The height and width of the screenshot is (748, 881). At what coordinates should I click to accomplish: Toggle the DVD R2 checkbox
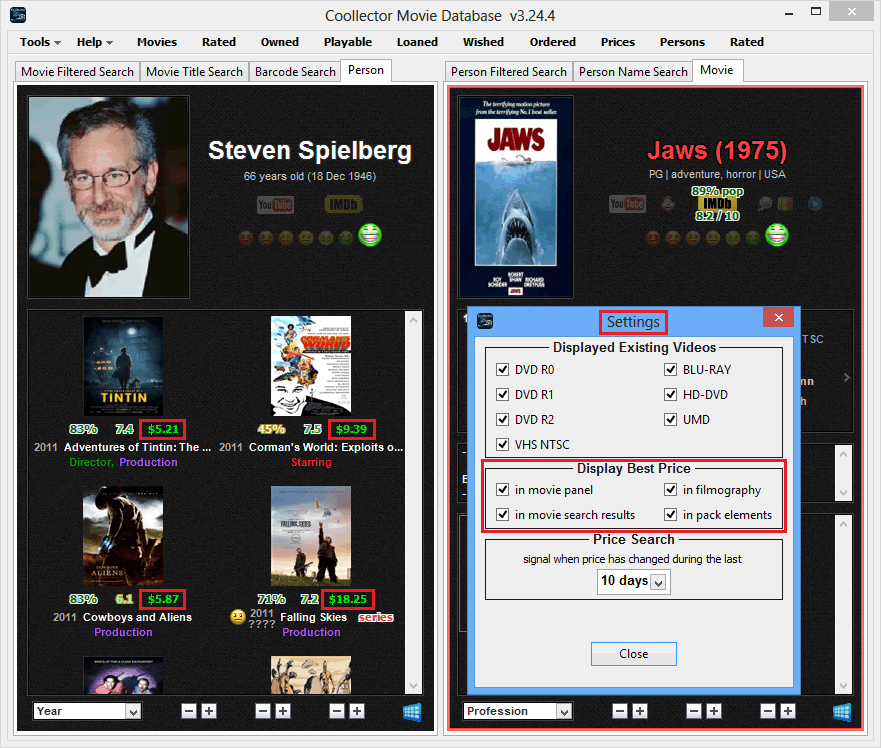point(503,420)
